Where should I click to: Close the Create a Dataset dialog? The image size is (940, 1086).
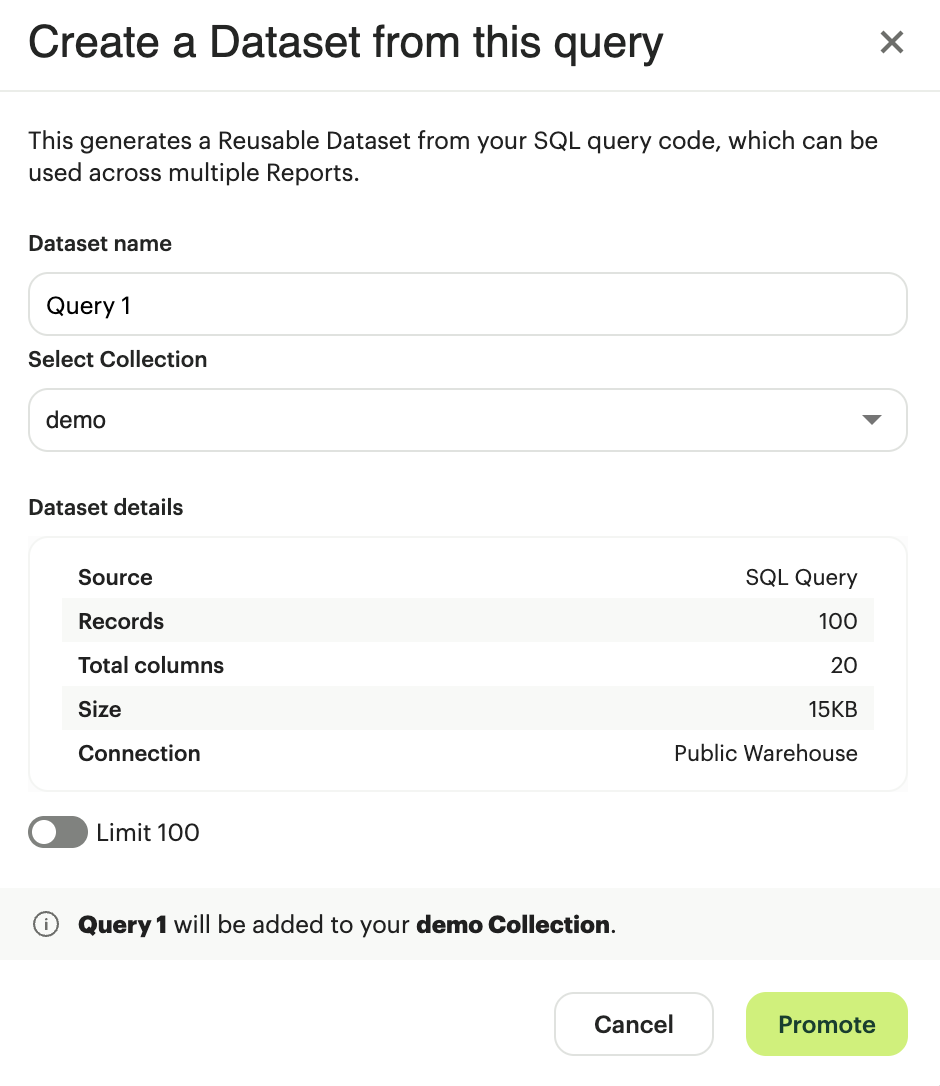tap(891, 42)
